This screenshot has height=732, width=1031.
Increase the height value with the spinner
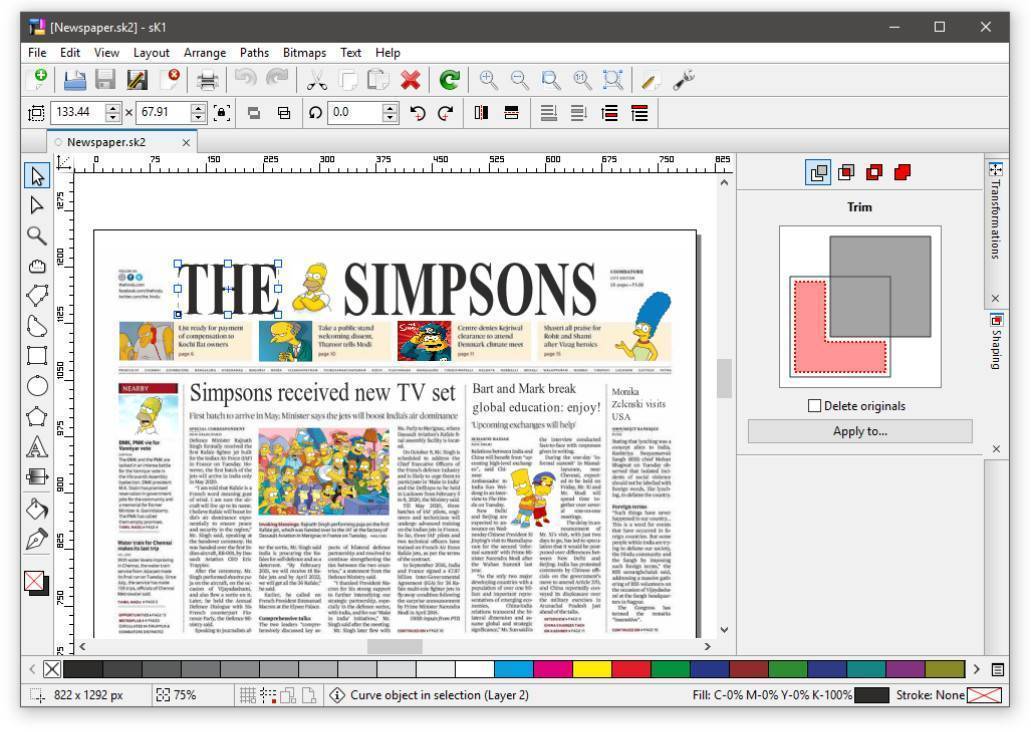coord(199,108)
